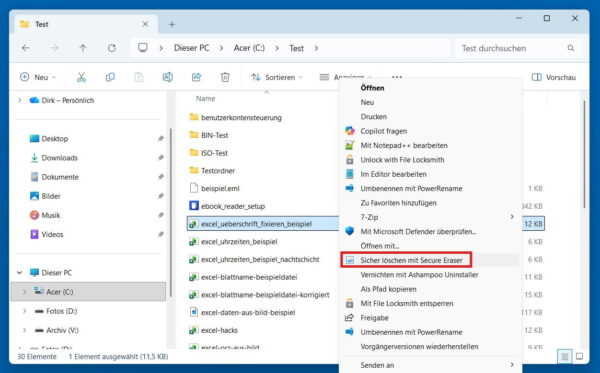
Task: Click the Name column header
Action: [205, 98]
